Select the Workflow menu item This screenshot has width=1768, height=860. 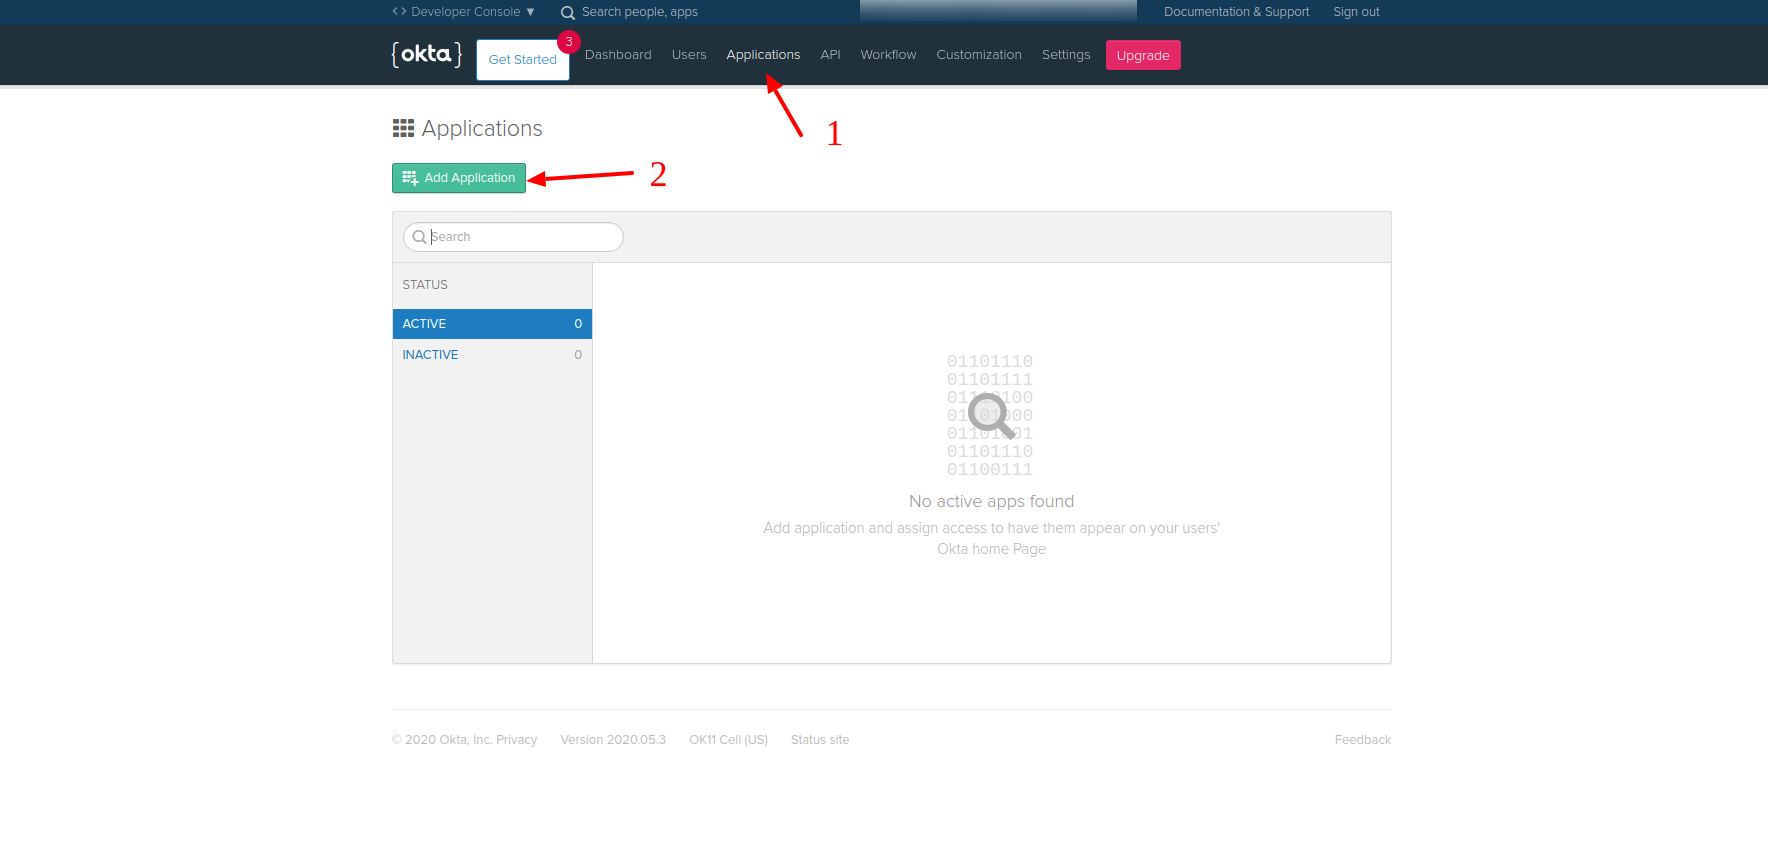(x=888, y=55)
